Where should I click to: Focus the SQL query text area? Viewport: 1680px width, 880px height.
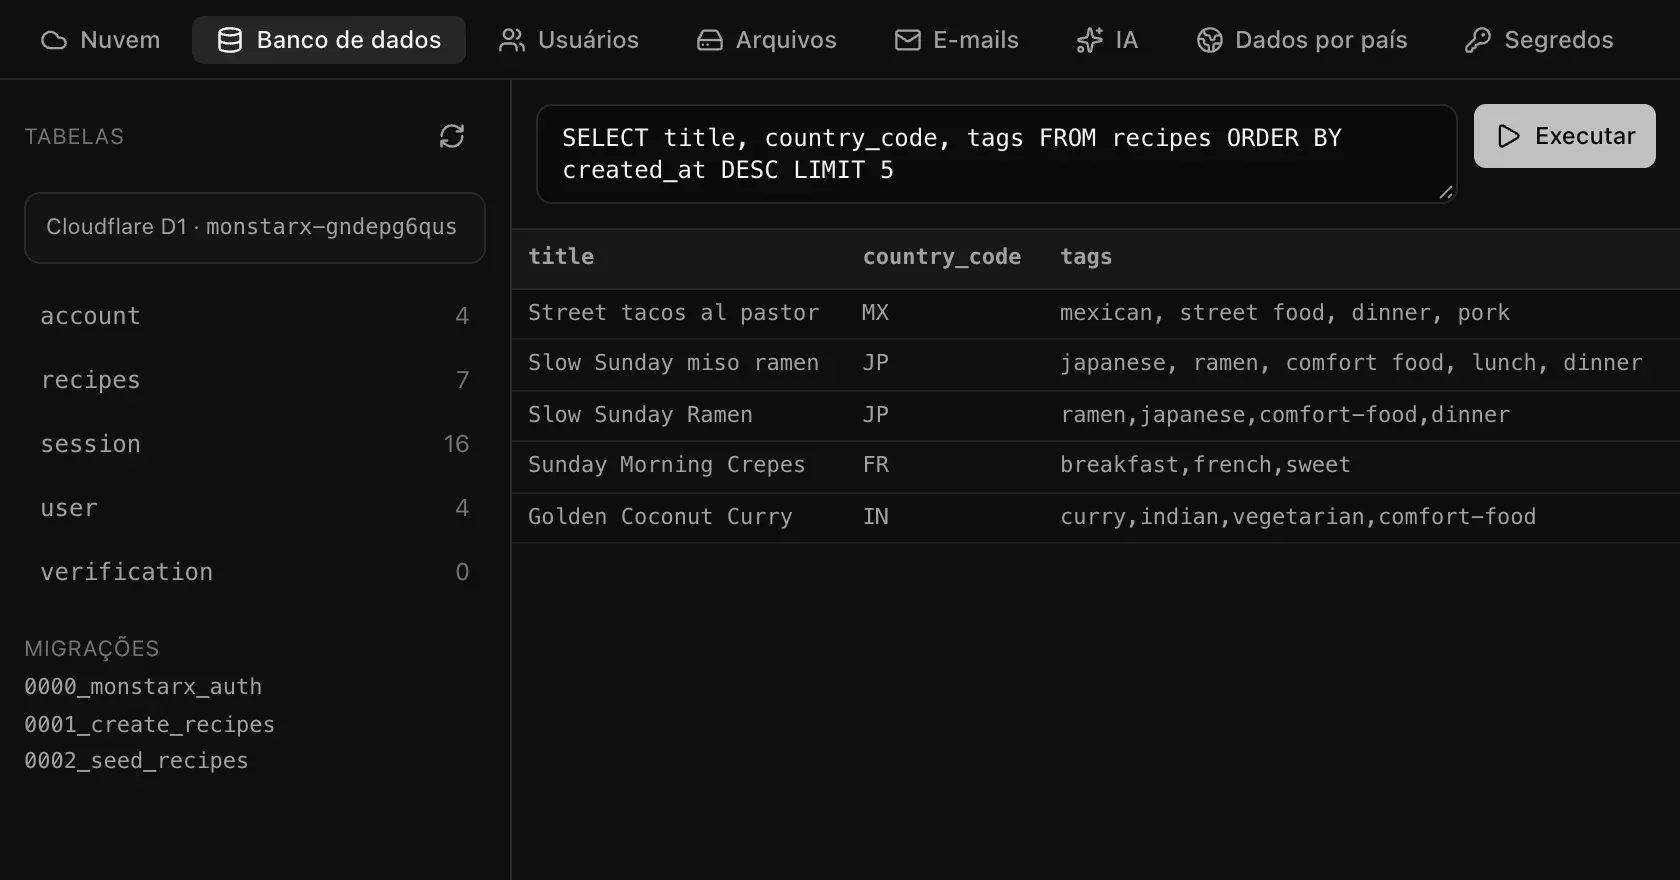996,154
